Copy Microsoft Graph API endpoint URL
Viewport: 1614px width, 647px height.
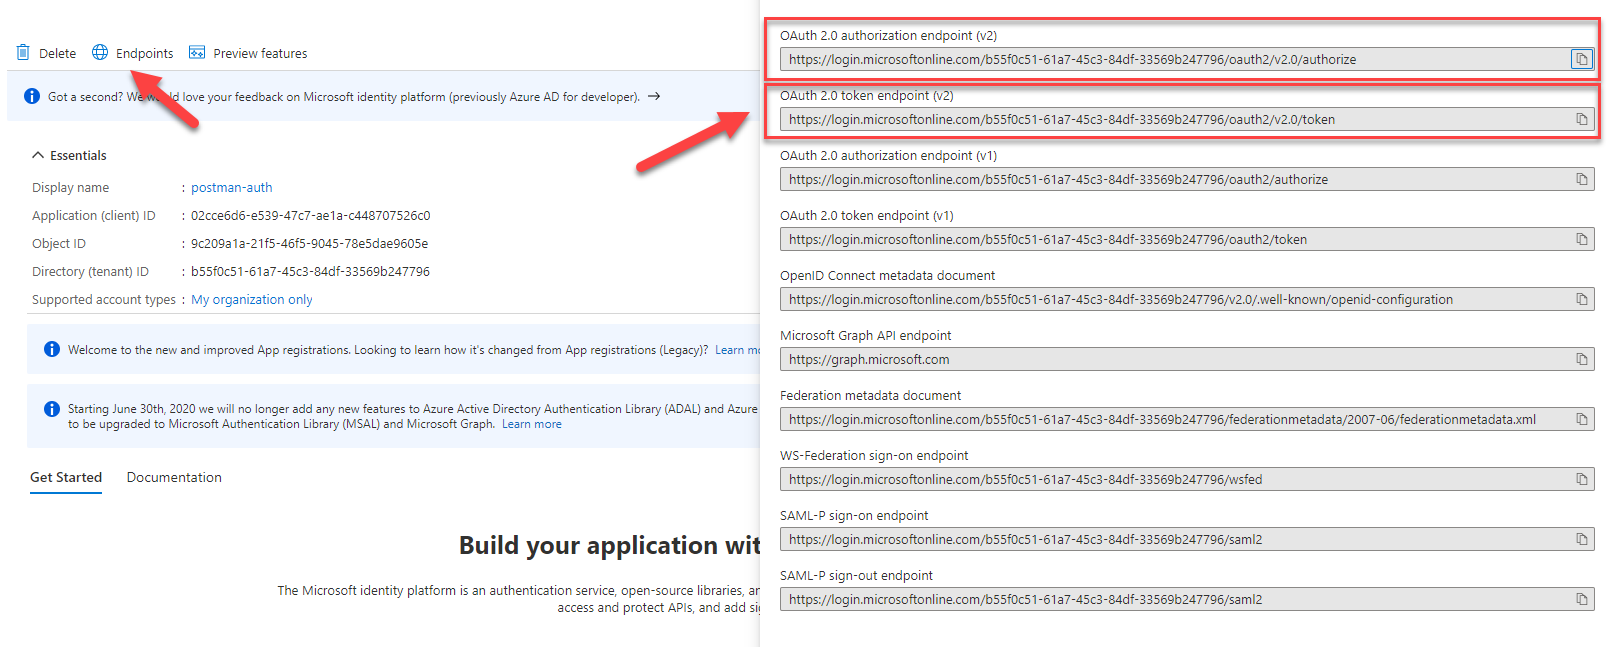point(1582,359)
